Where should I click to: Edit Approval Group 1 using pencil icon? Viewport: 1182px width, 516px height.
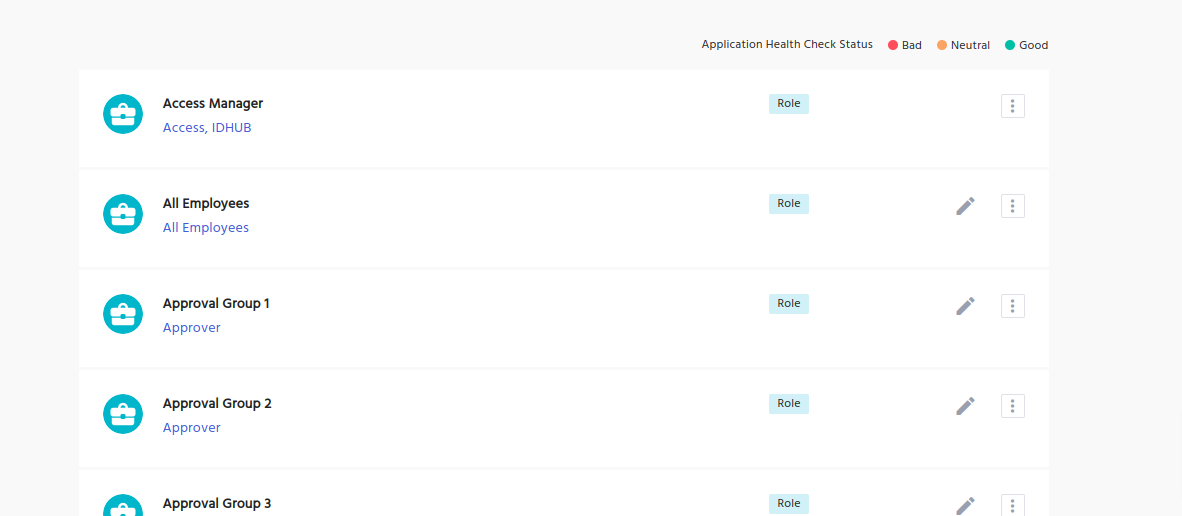point(965,306)
